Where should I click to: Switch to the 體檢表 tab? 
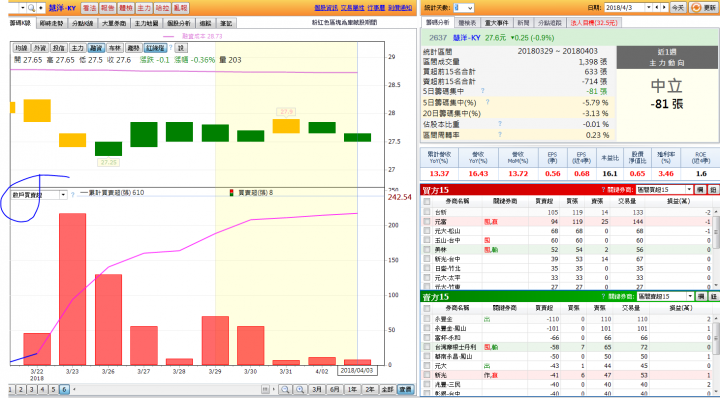467,22
